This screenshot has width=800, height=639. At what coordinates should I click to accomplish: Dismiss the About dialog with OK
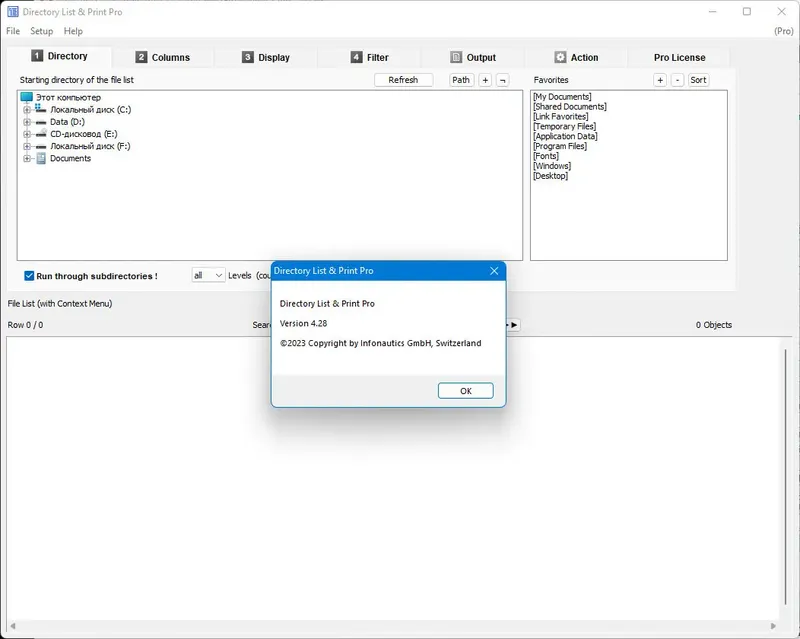coord(464,390)
